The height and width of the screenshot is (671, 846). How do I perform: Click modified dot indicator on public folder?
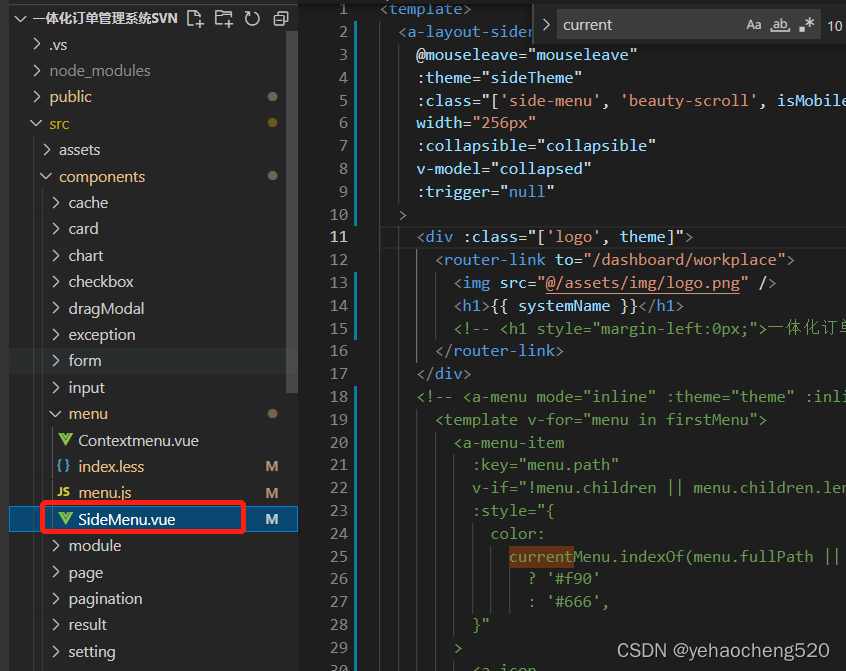tap(272, 97)
